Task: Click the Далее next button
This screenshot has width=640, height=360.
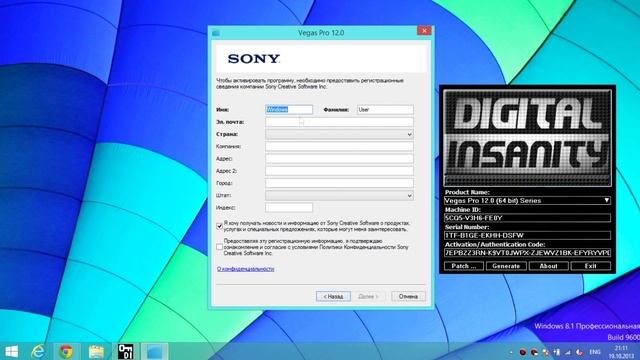Action: click(x=368, y=296)
